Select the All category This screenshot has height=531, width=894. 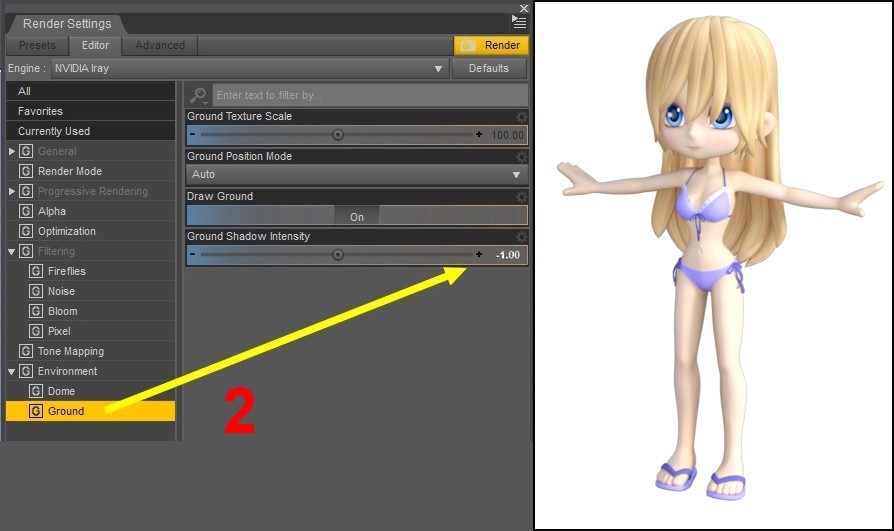(90, 91)
